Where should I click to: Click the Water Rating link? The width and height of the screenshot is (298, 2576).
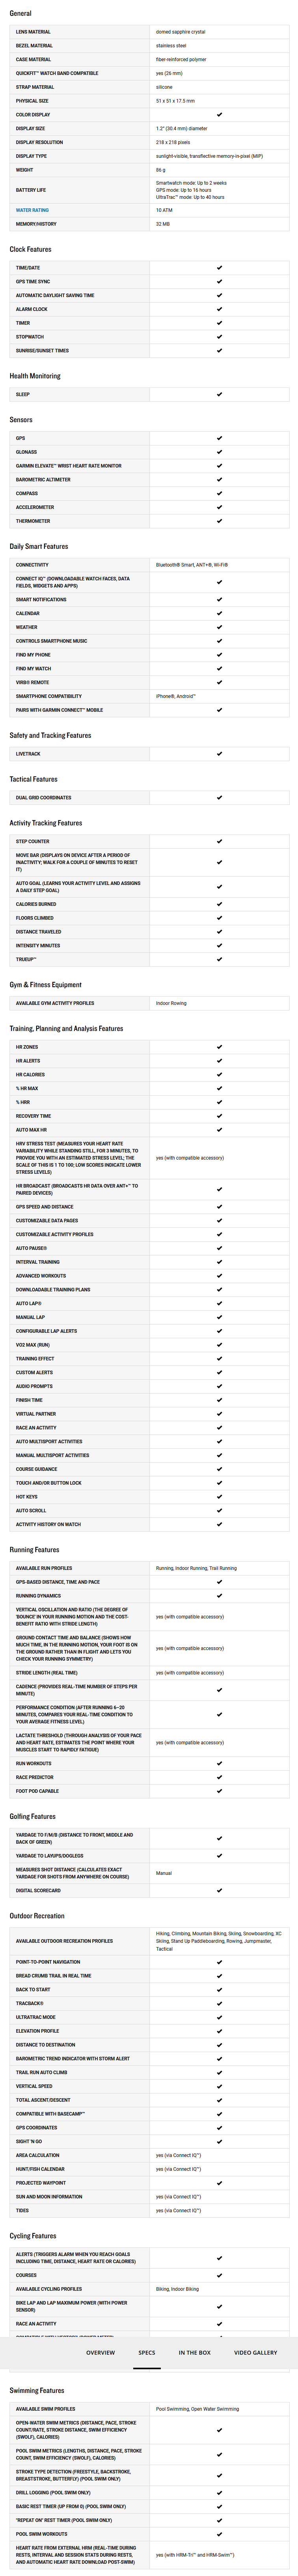coord(32,210)
